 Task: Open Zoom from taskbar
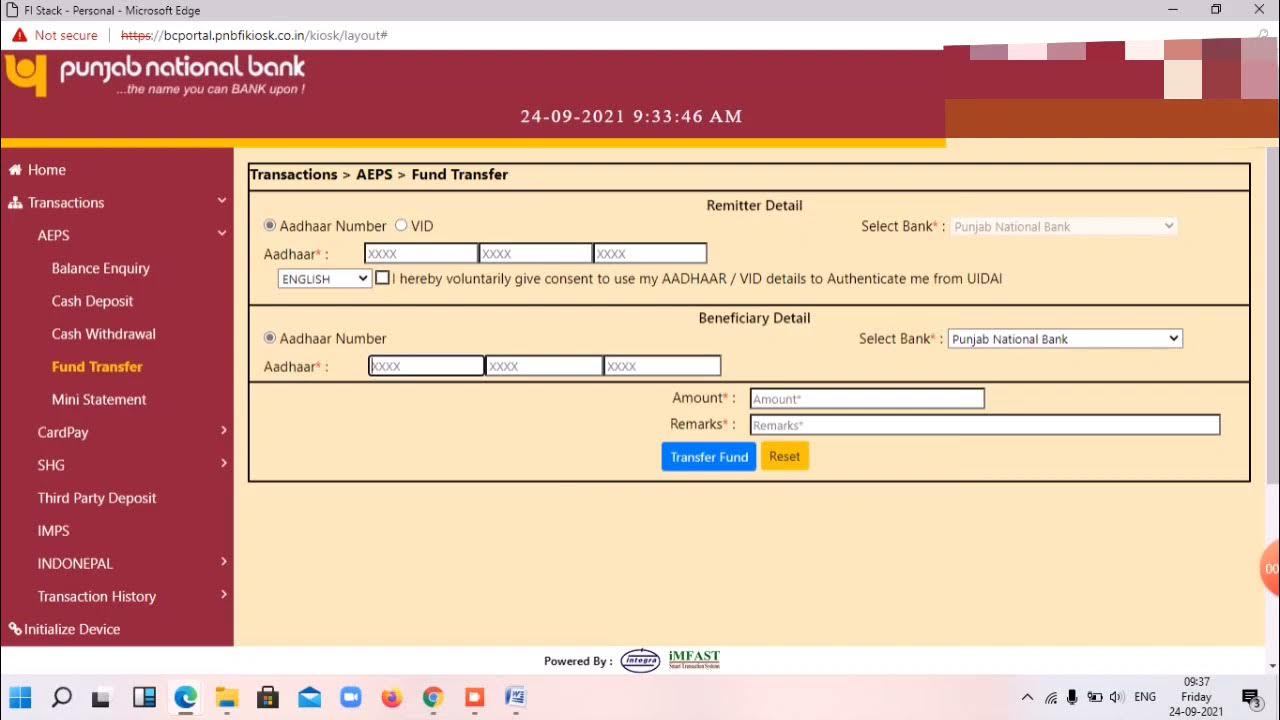[x=351, y=697]
